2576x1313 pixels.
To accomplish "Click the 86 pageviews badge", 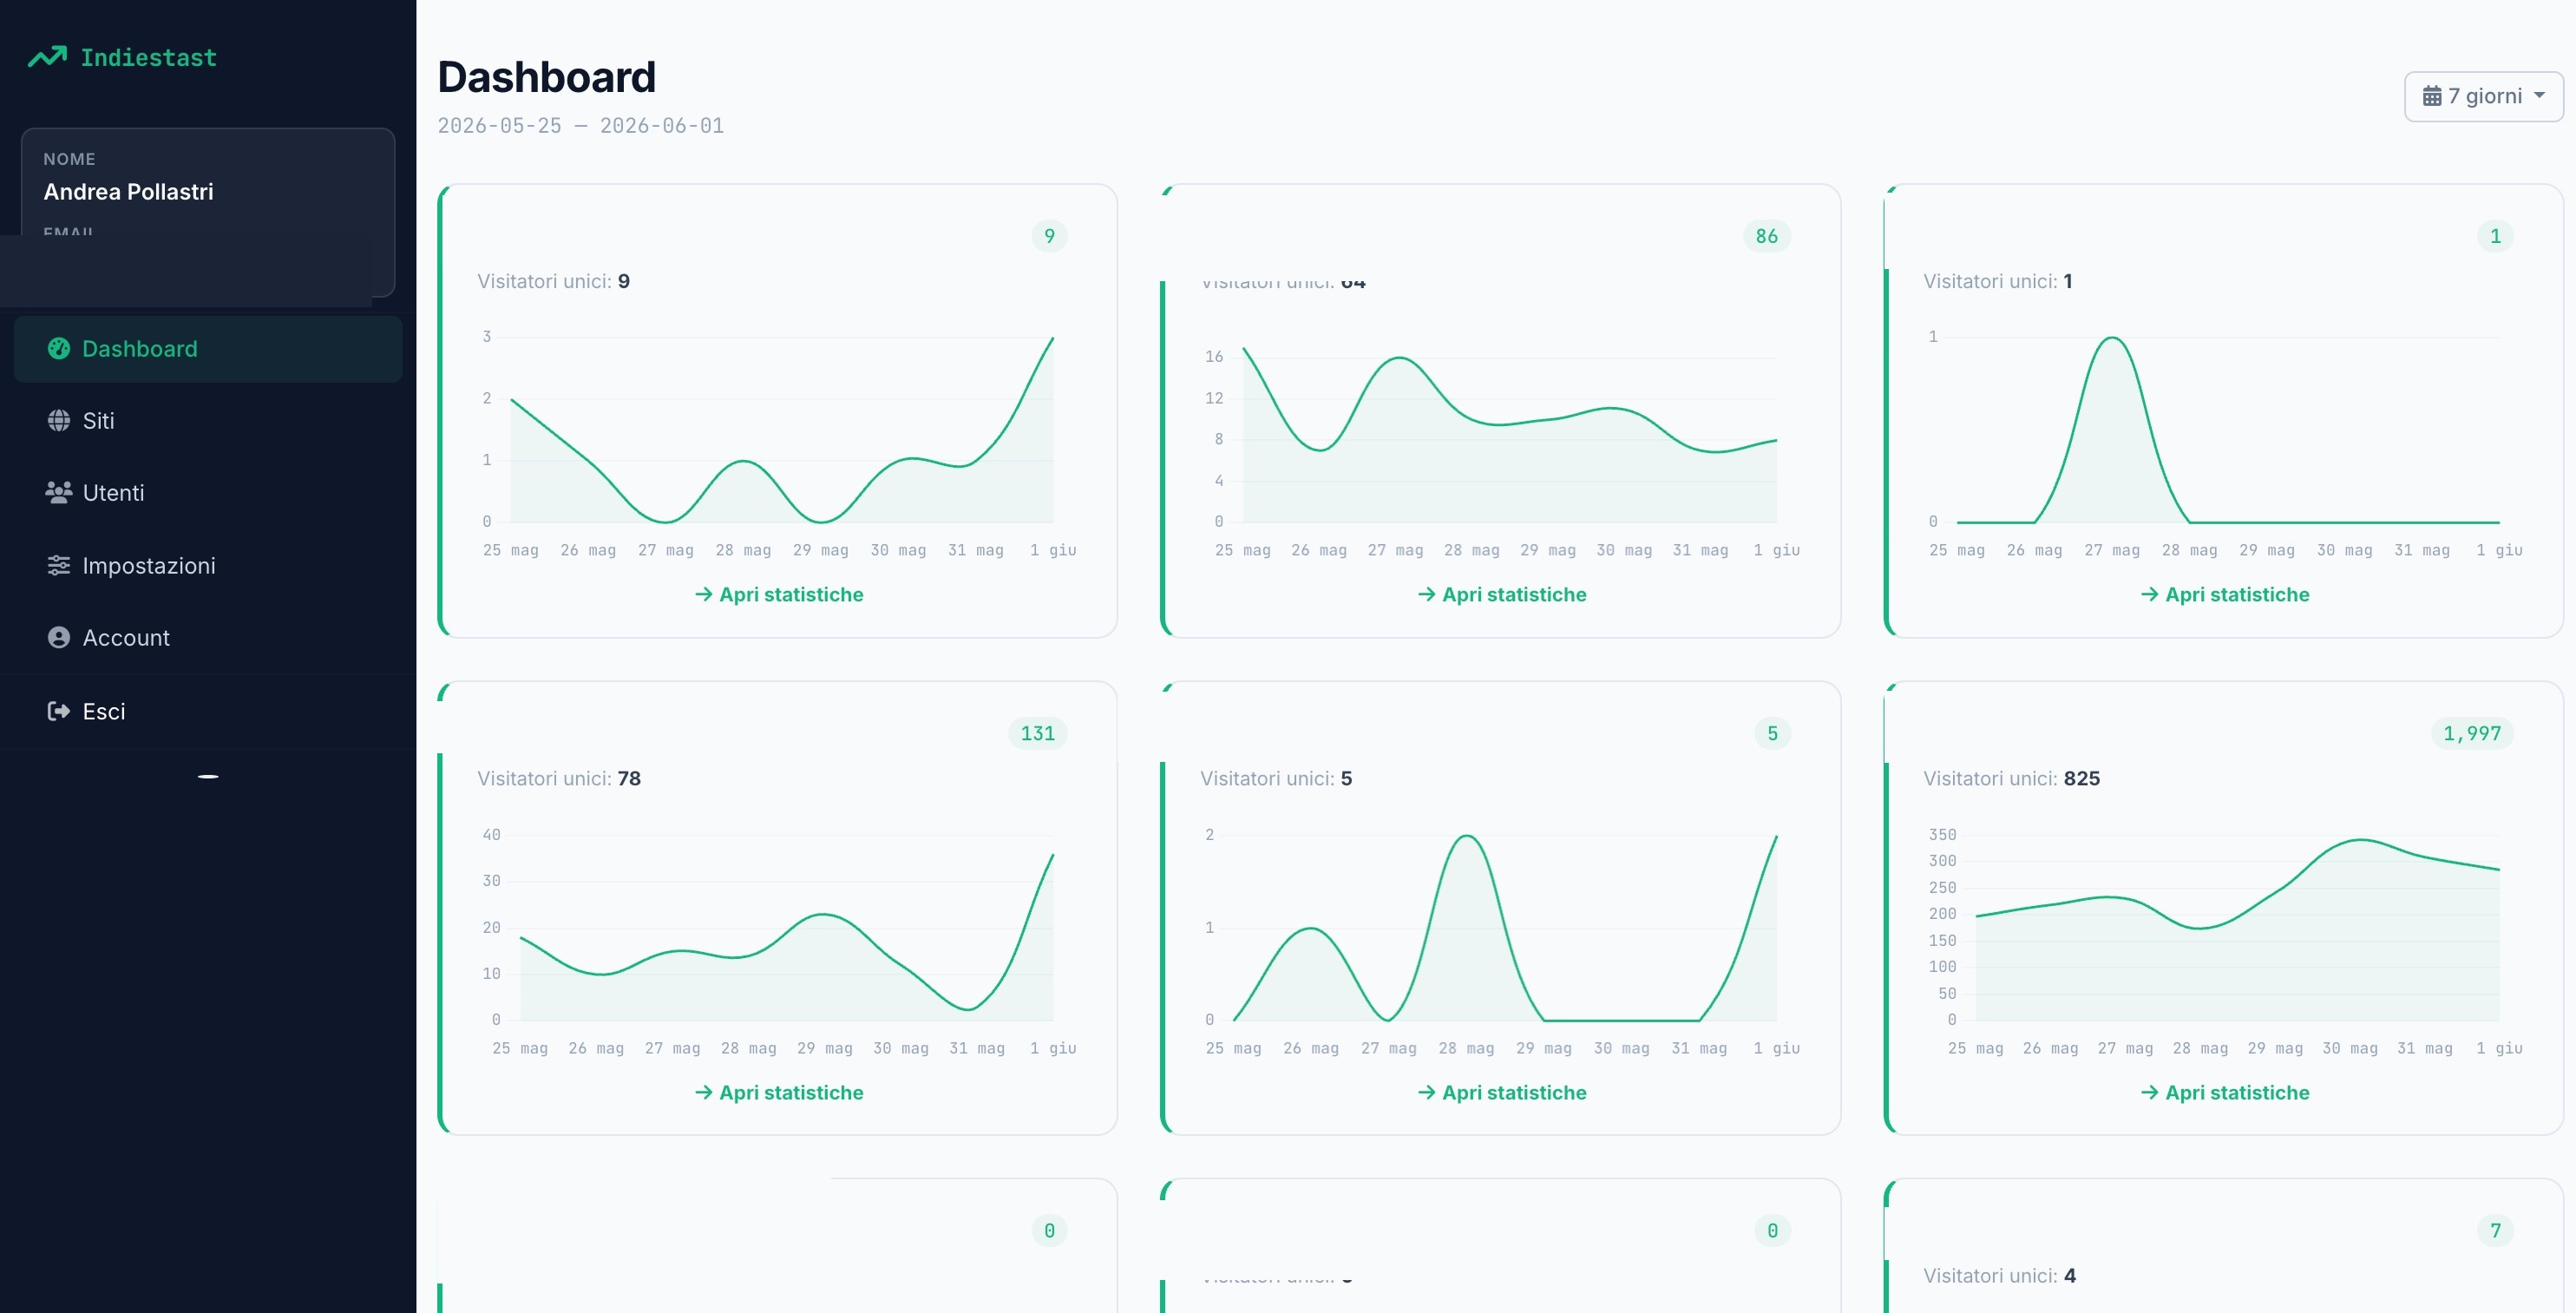I will tap(1767, 236).
